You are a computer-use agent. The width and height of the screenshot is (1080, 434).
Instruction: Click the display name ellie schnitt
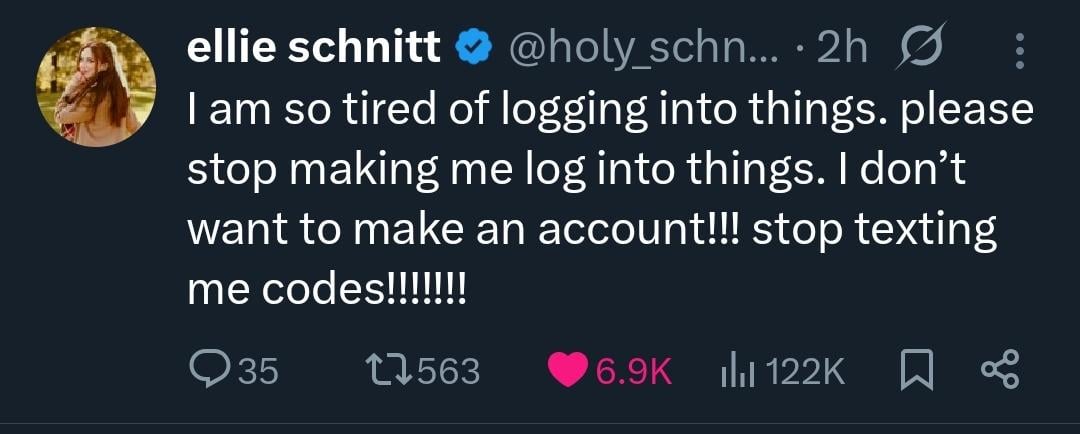314,48
